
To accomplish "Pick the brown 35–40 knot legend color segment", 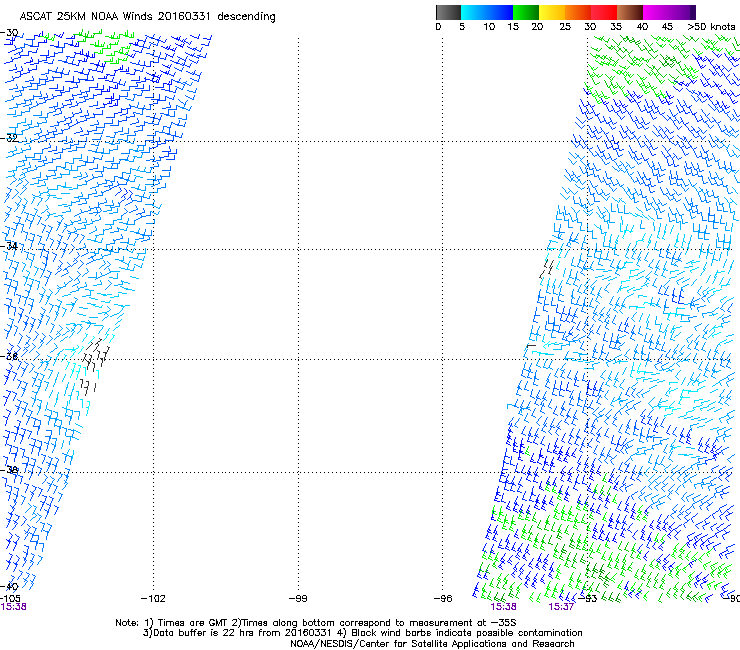I will [x=630, y=12].
